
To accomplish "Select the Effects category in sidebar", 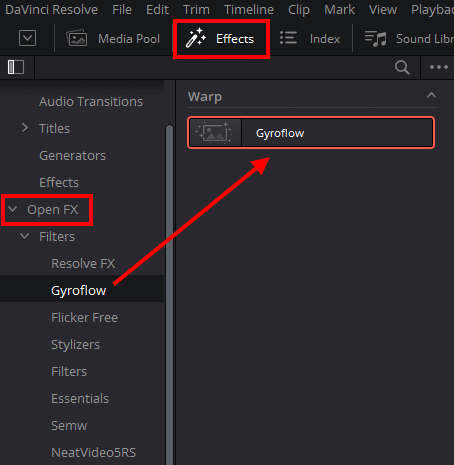I will (x=59, y=183).
